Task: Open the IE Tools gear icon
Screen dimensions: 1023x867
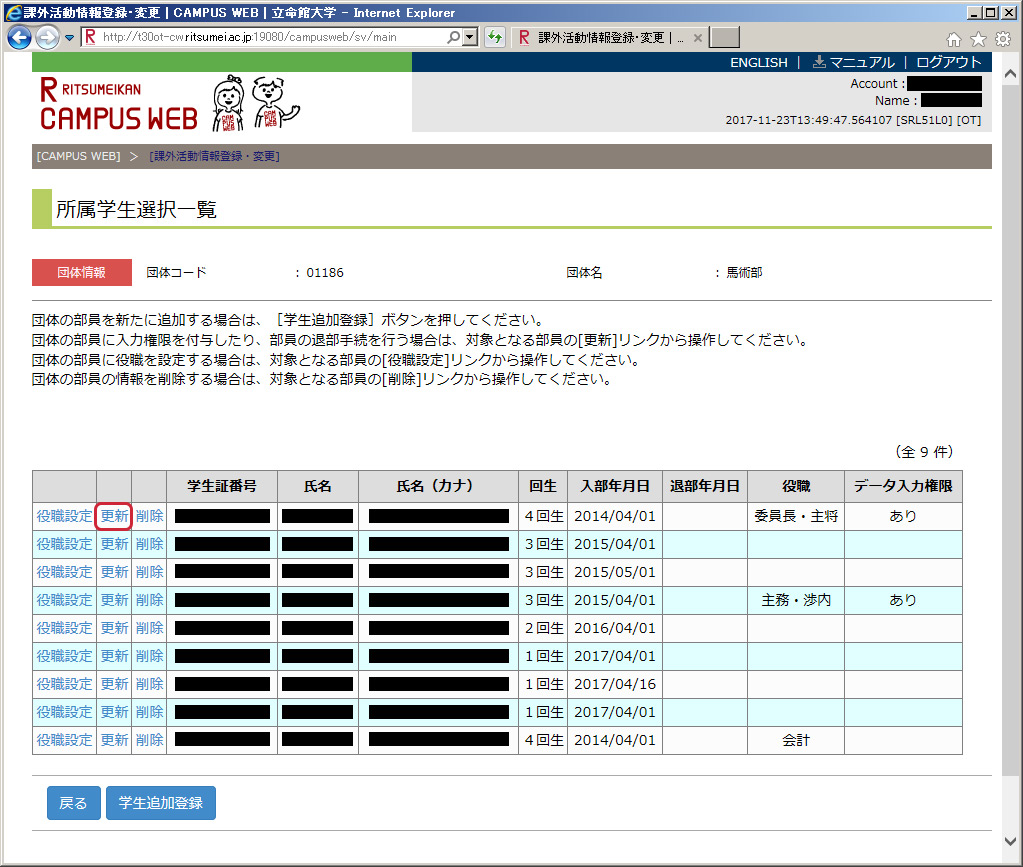Action: pos(1002,39)
